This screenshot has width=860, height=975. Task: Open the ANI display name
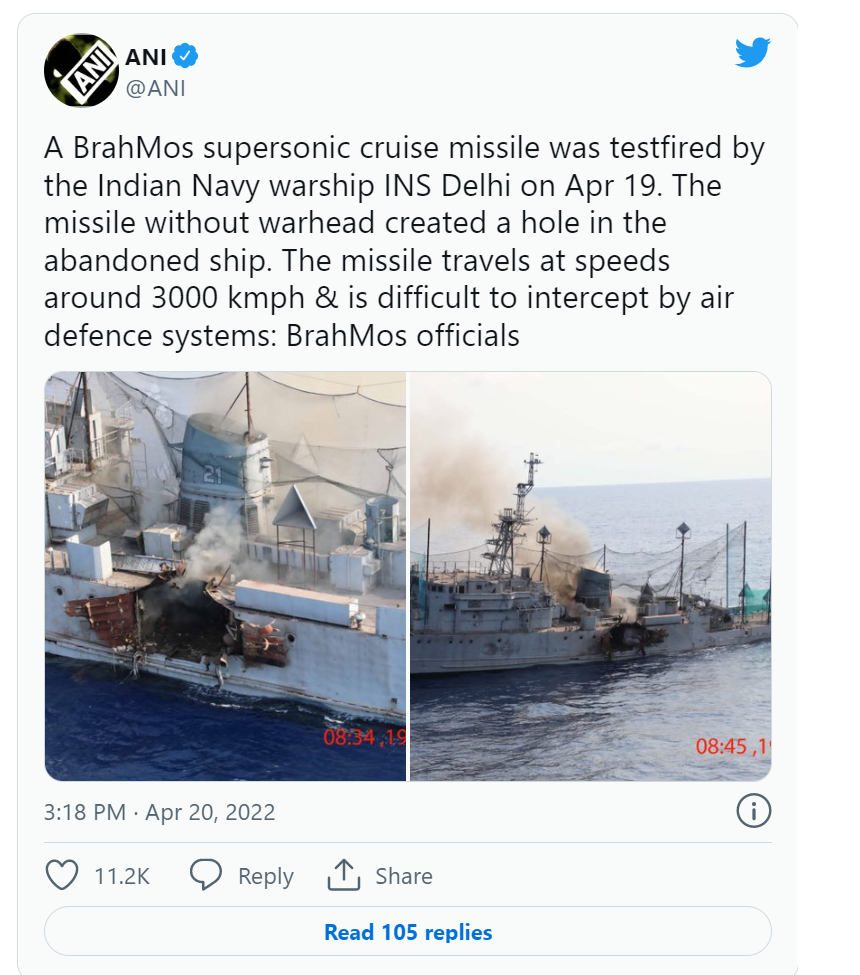(x=146, y=57)
